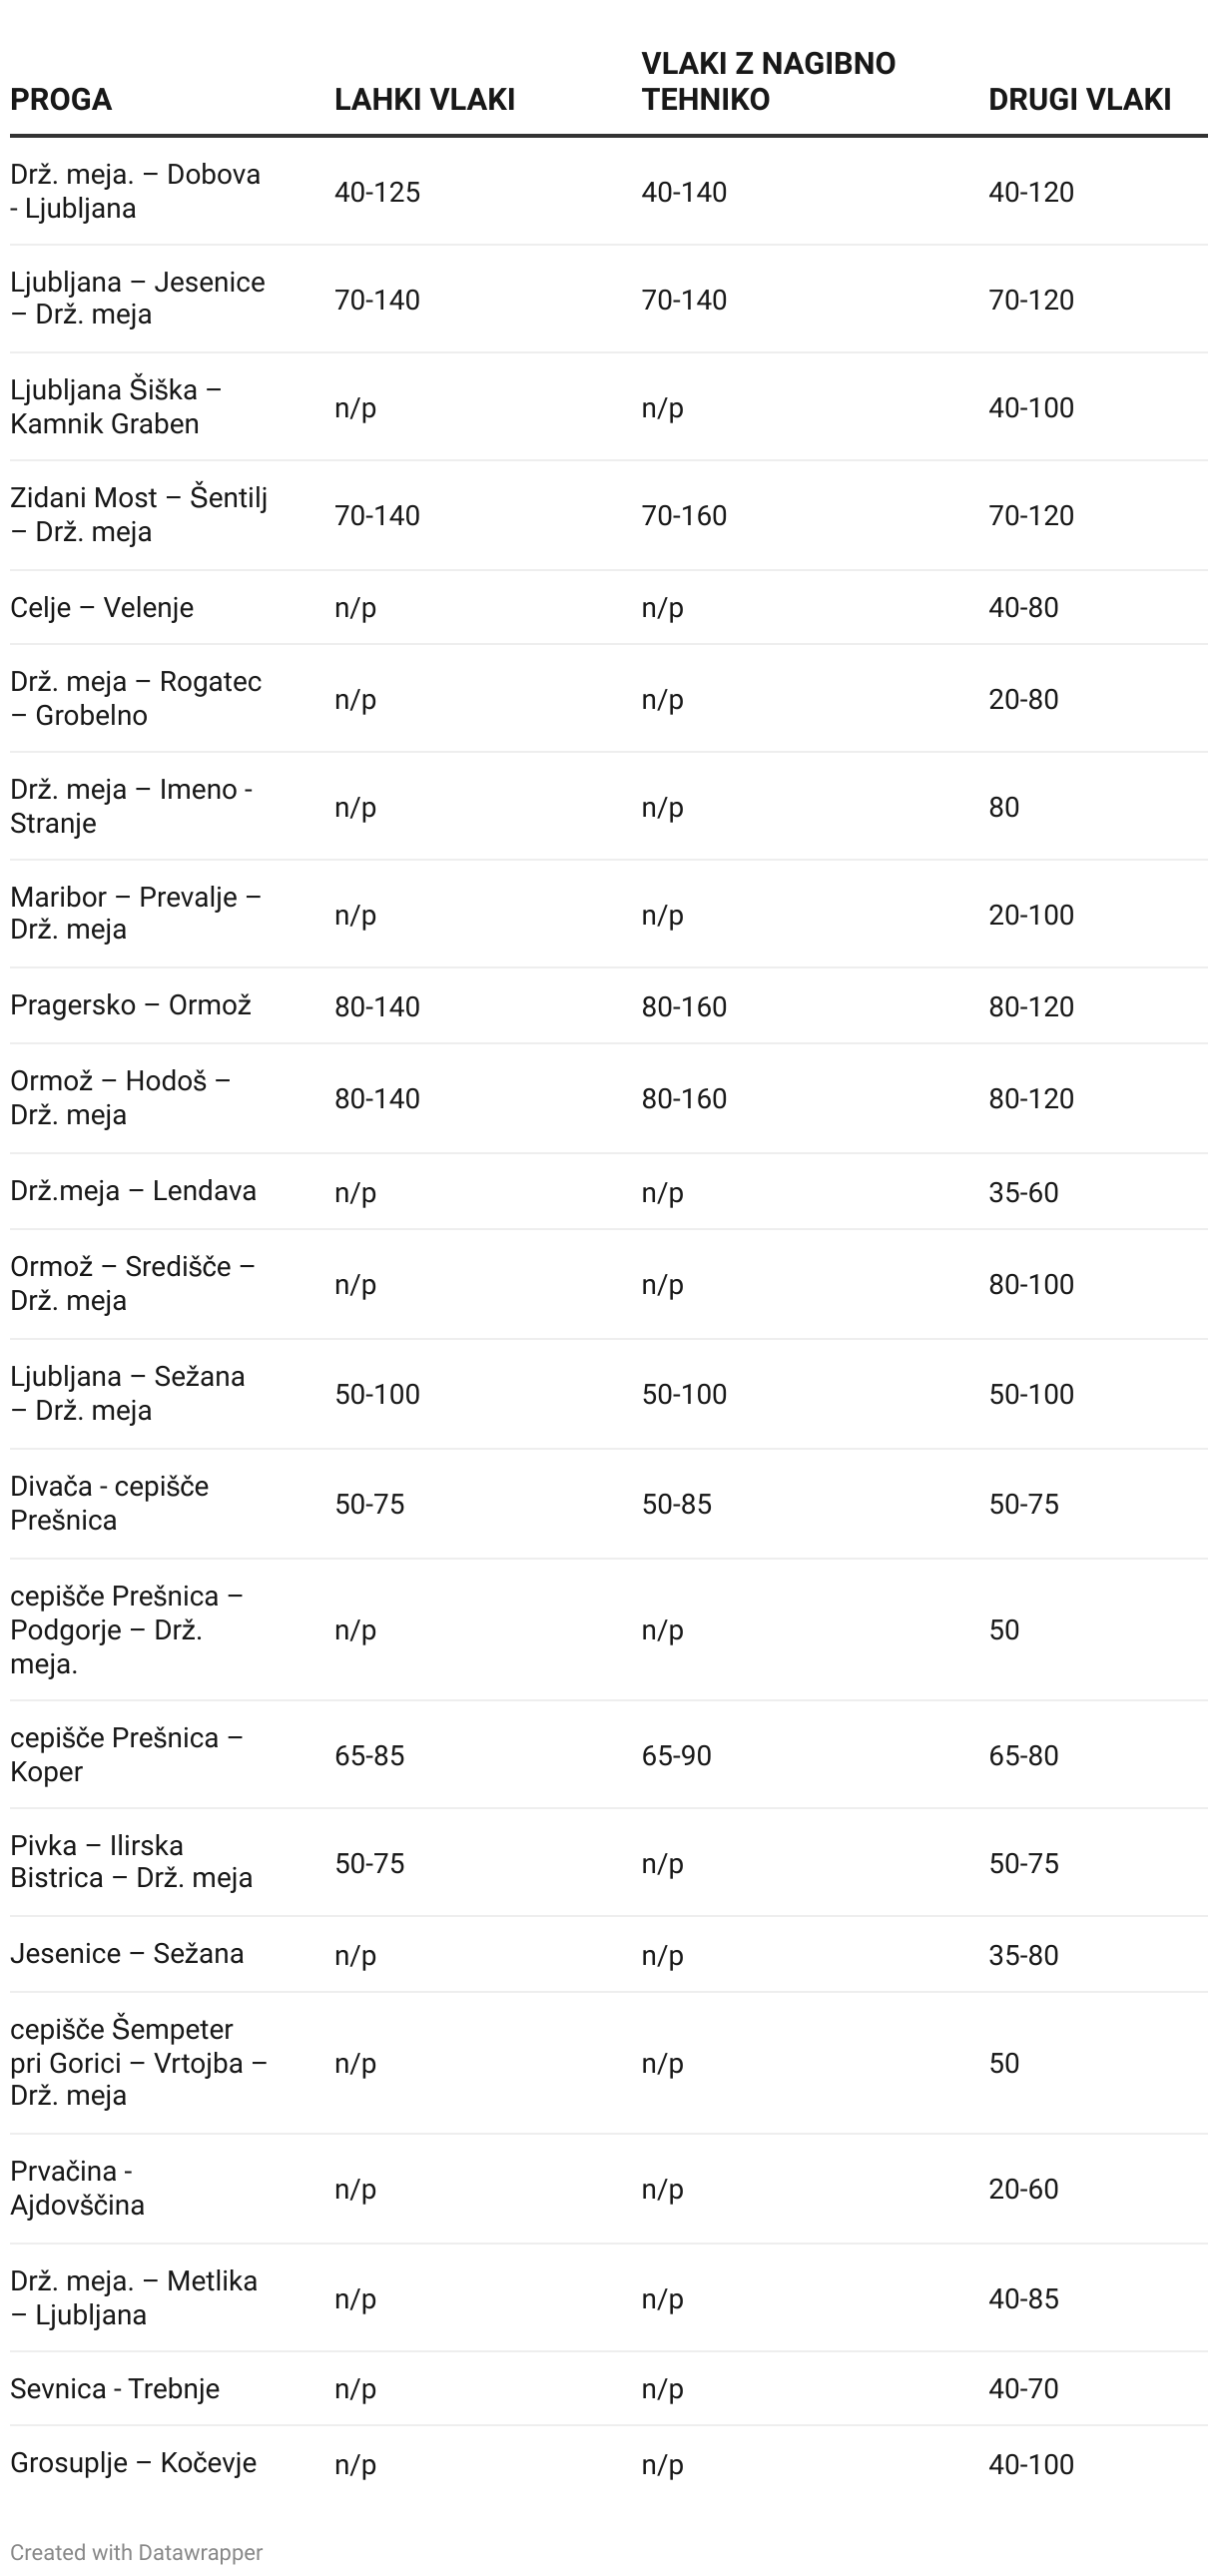
Task: Click the 70-160 value for Zidani Most
Action: 684,516
